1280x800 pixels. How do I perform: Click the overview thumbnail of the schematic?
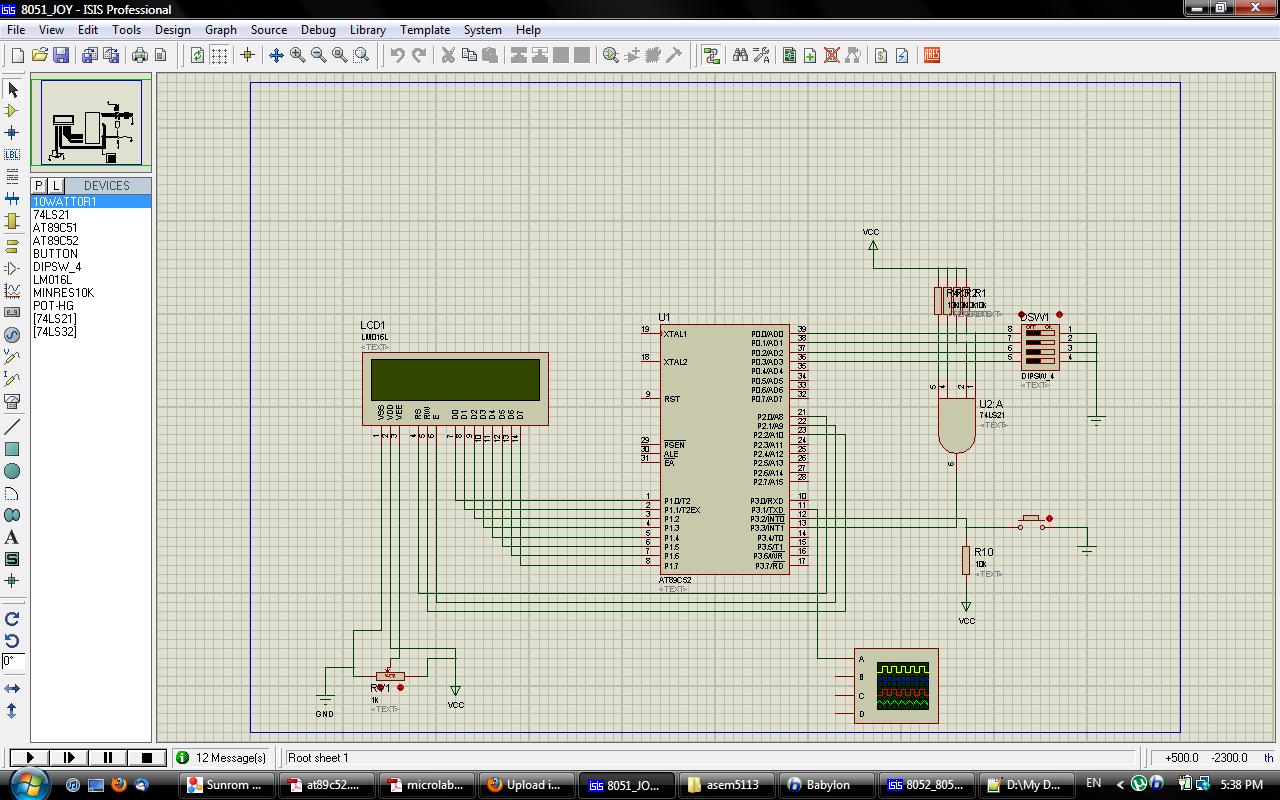coord(91,123)
